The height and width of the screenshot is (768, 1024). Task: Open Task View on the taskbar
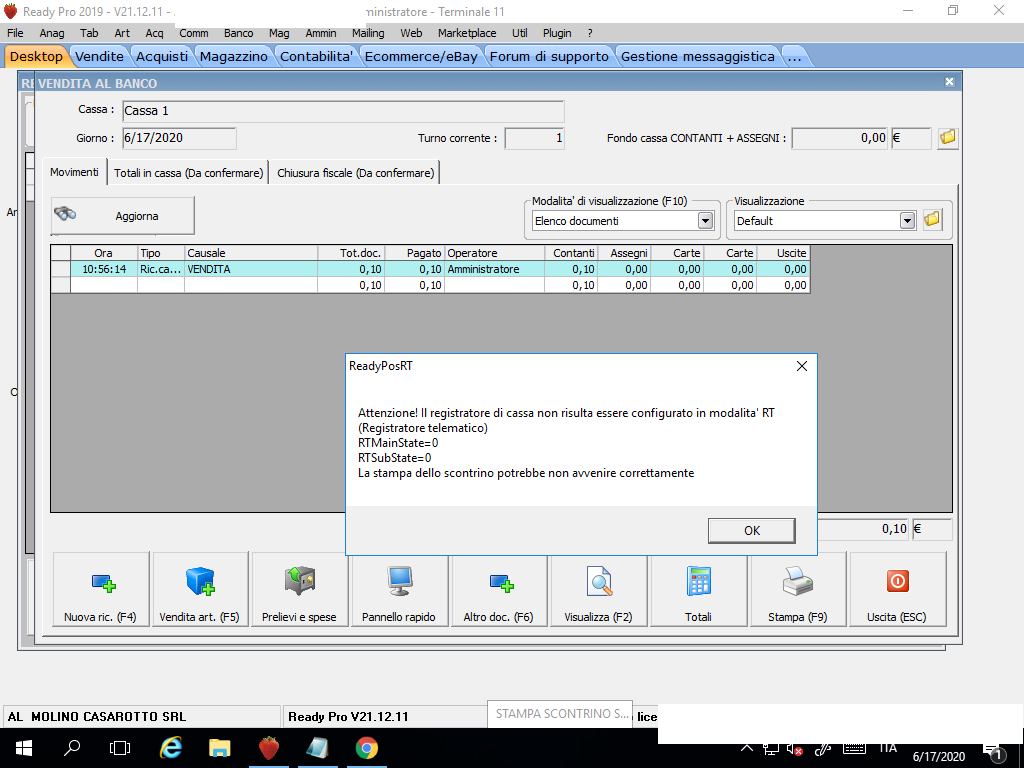pyautogui.click(x=120, y=748)
